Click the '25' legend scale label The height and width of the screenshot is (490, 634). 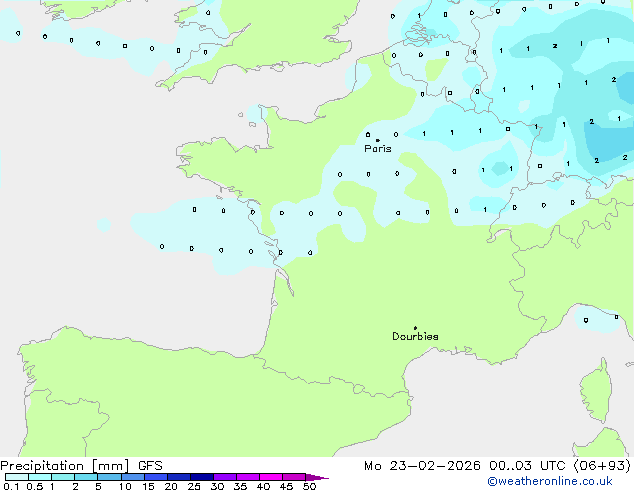point(194,486)
